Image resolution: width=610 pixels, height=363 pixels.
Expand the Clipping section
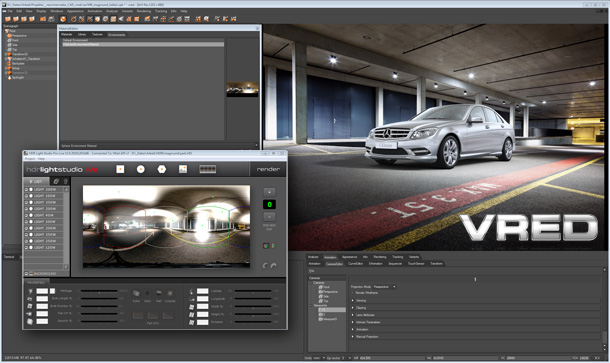353,308
